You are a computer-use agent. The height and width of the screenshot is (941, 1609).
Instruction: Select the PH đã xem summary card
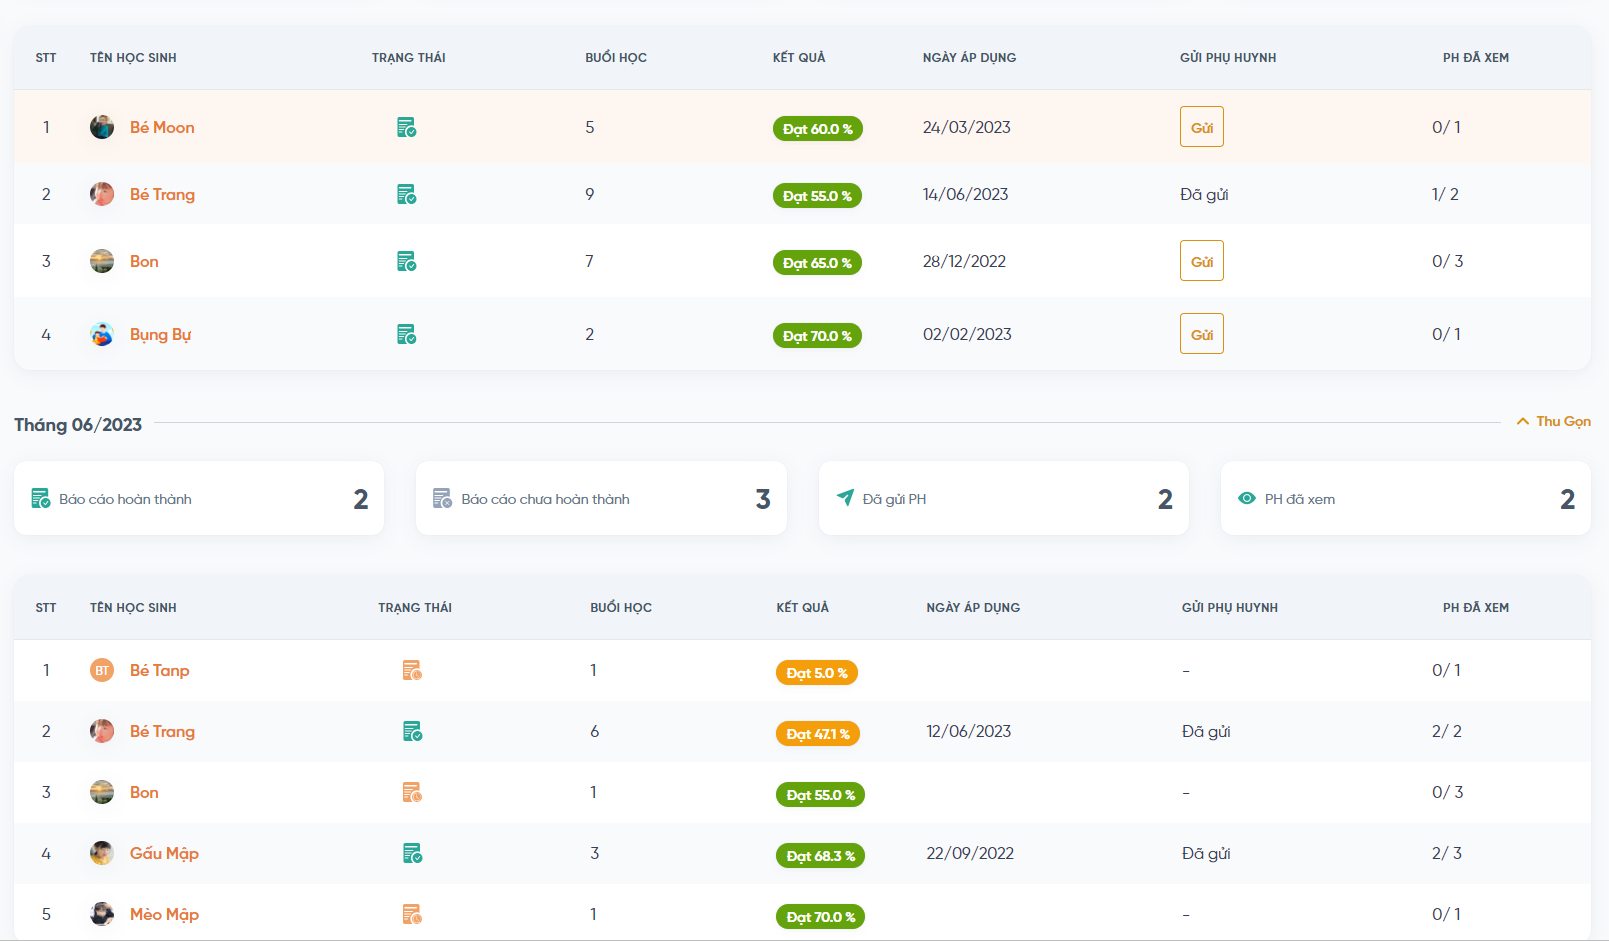tap(1405, 499)
